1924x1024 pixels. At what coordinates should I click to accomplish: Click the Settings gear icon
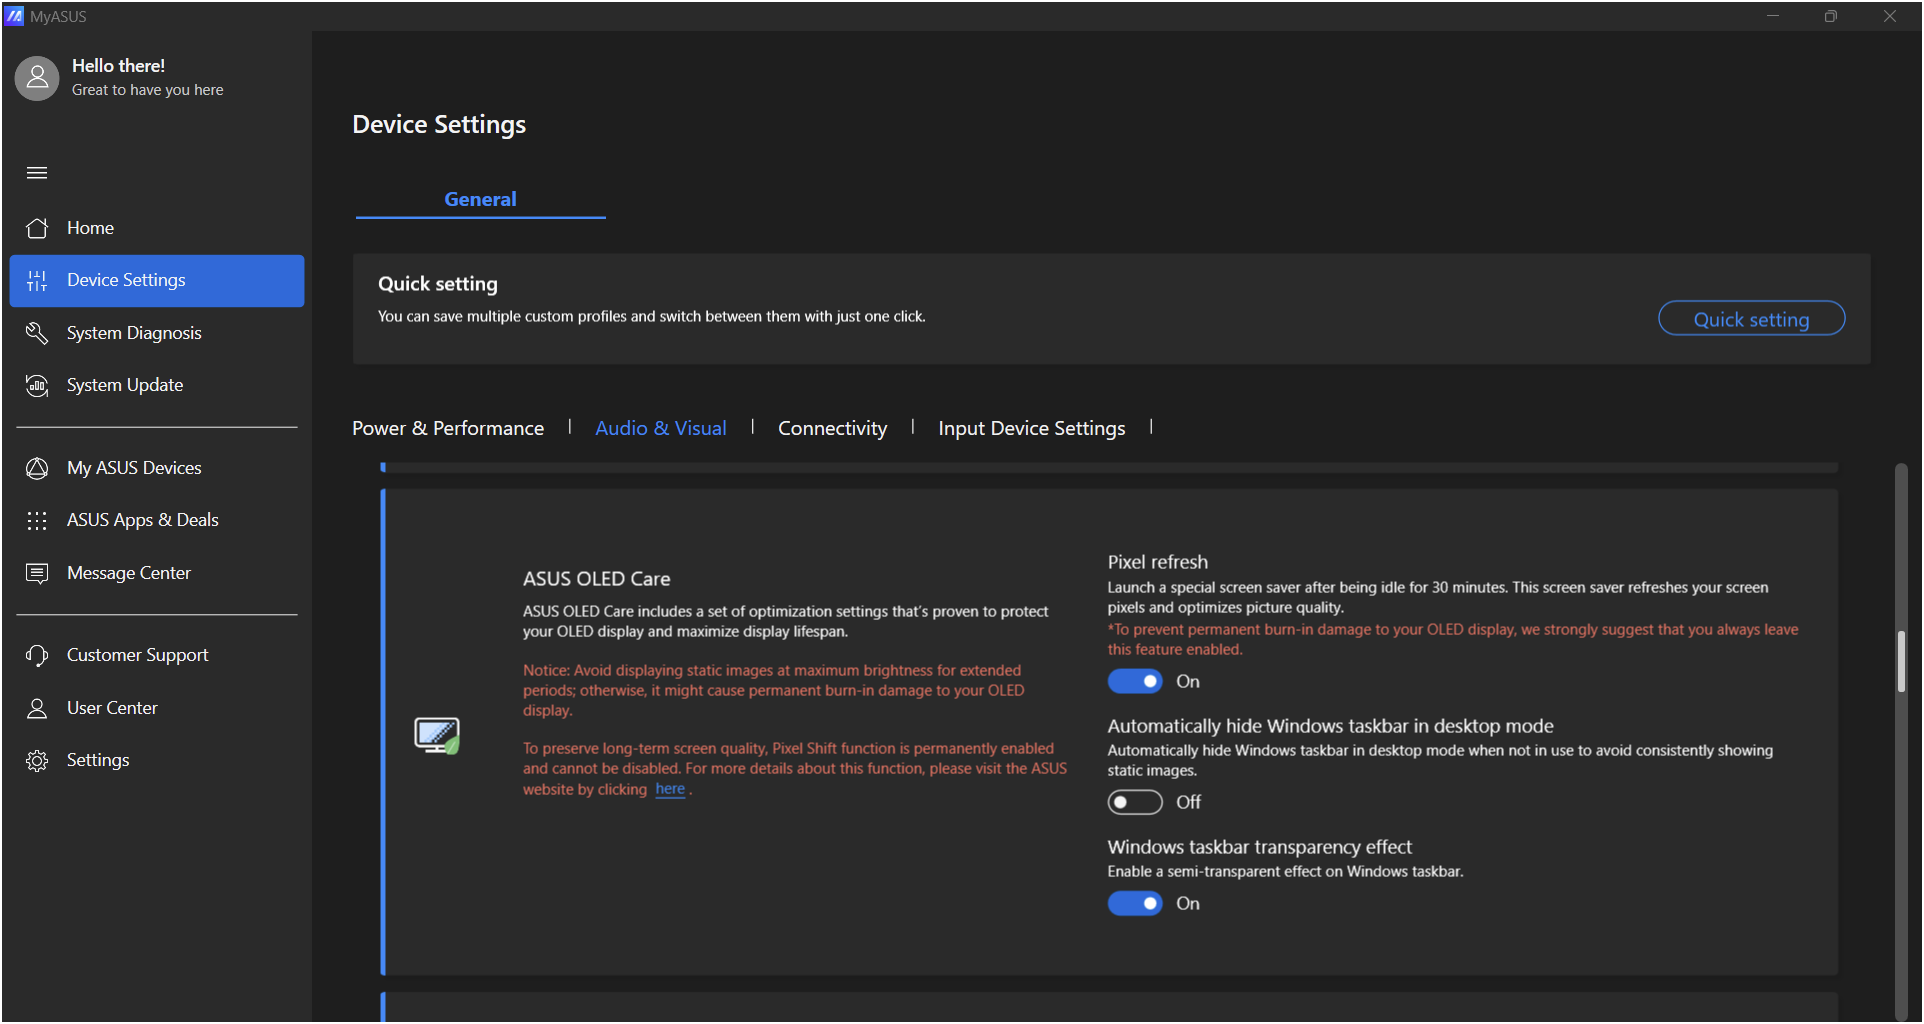(37, 760)
